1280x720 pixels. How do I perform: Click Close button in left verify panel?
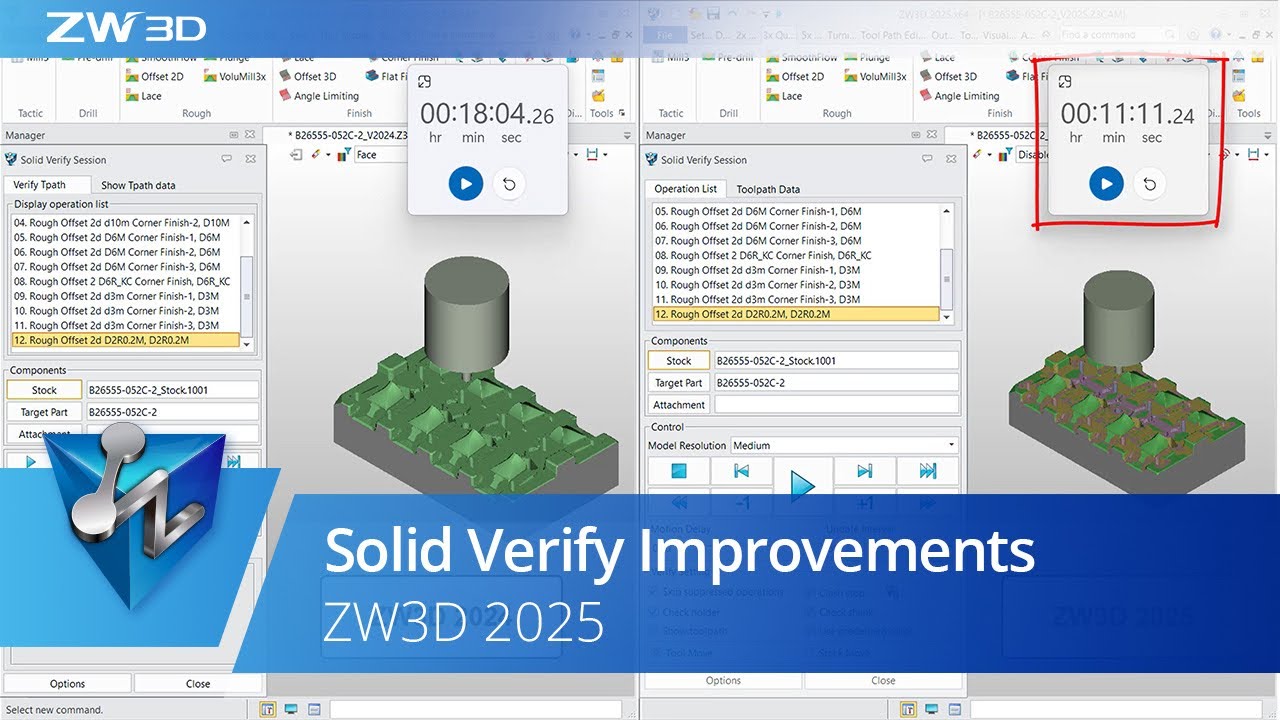coord(198,684)
